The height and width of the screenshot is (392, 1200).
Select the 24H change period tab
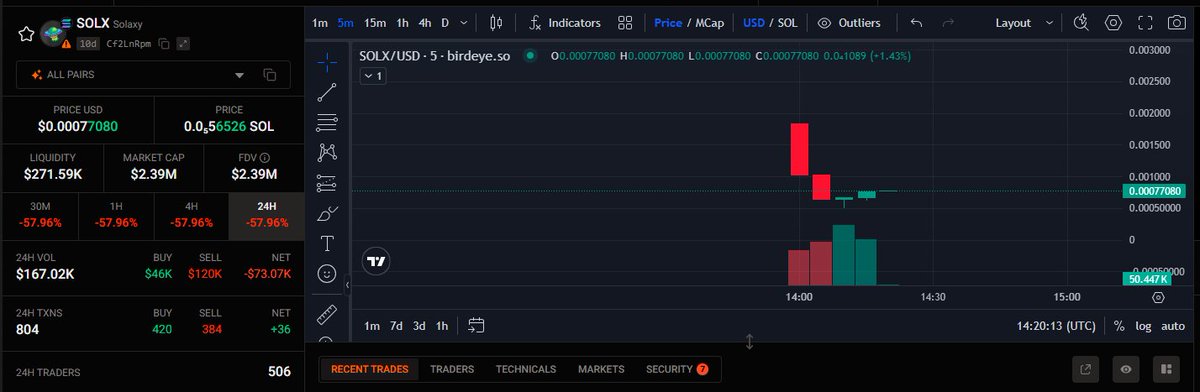[x=267, y=214]
